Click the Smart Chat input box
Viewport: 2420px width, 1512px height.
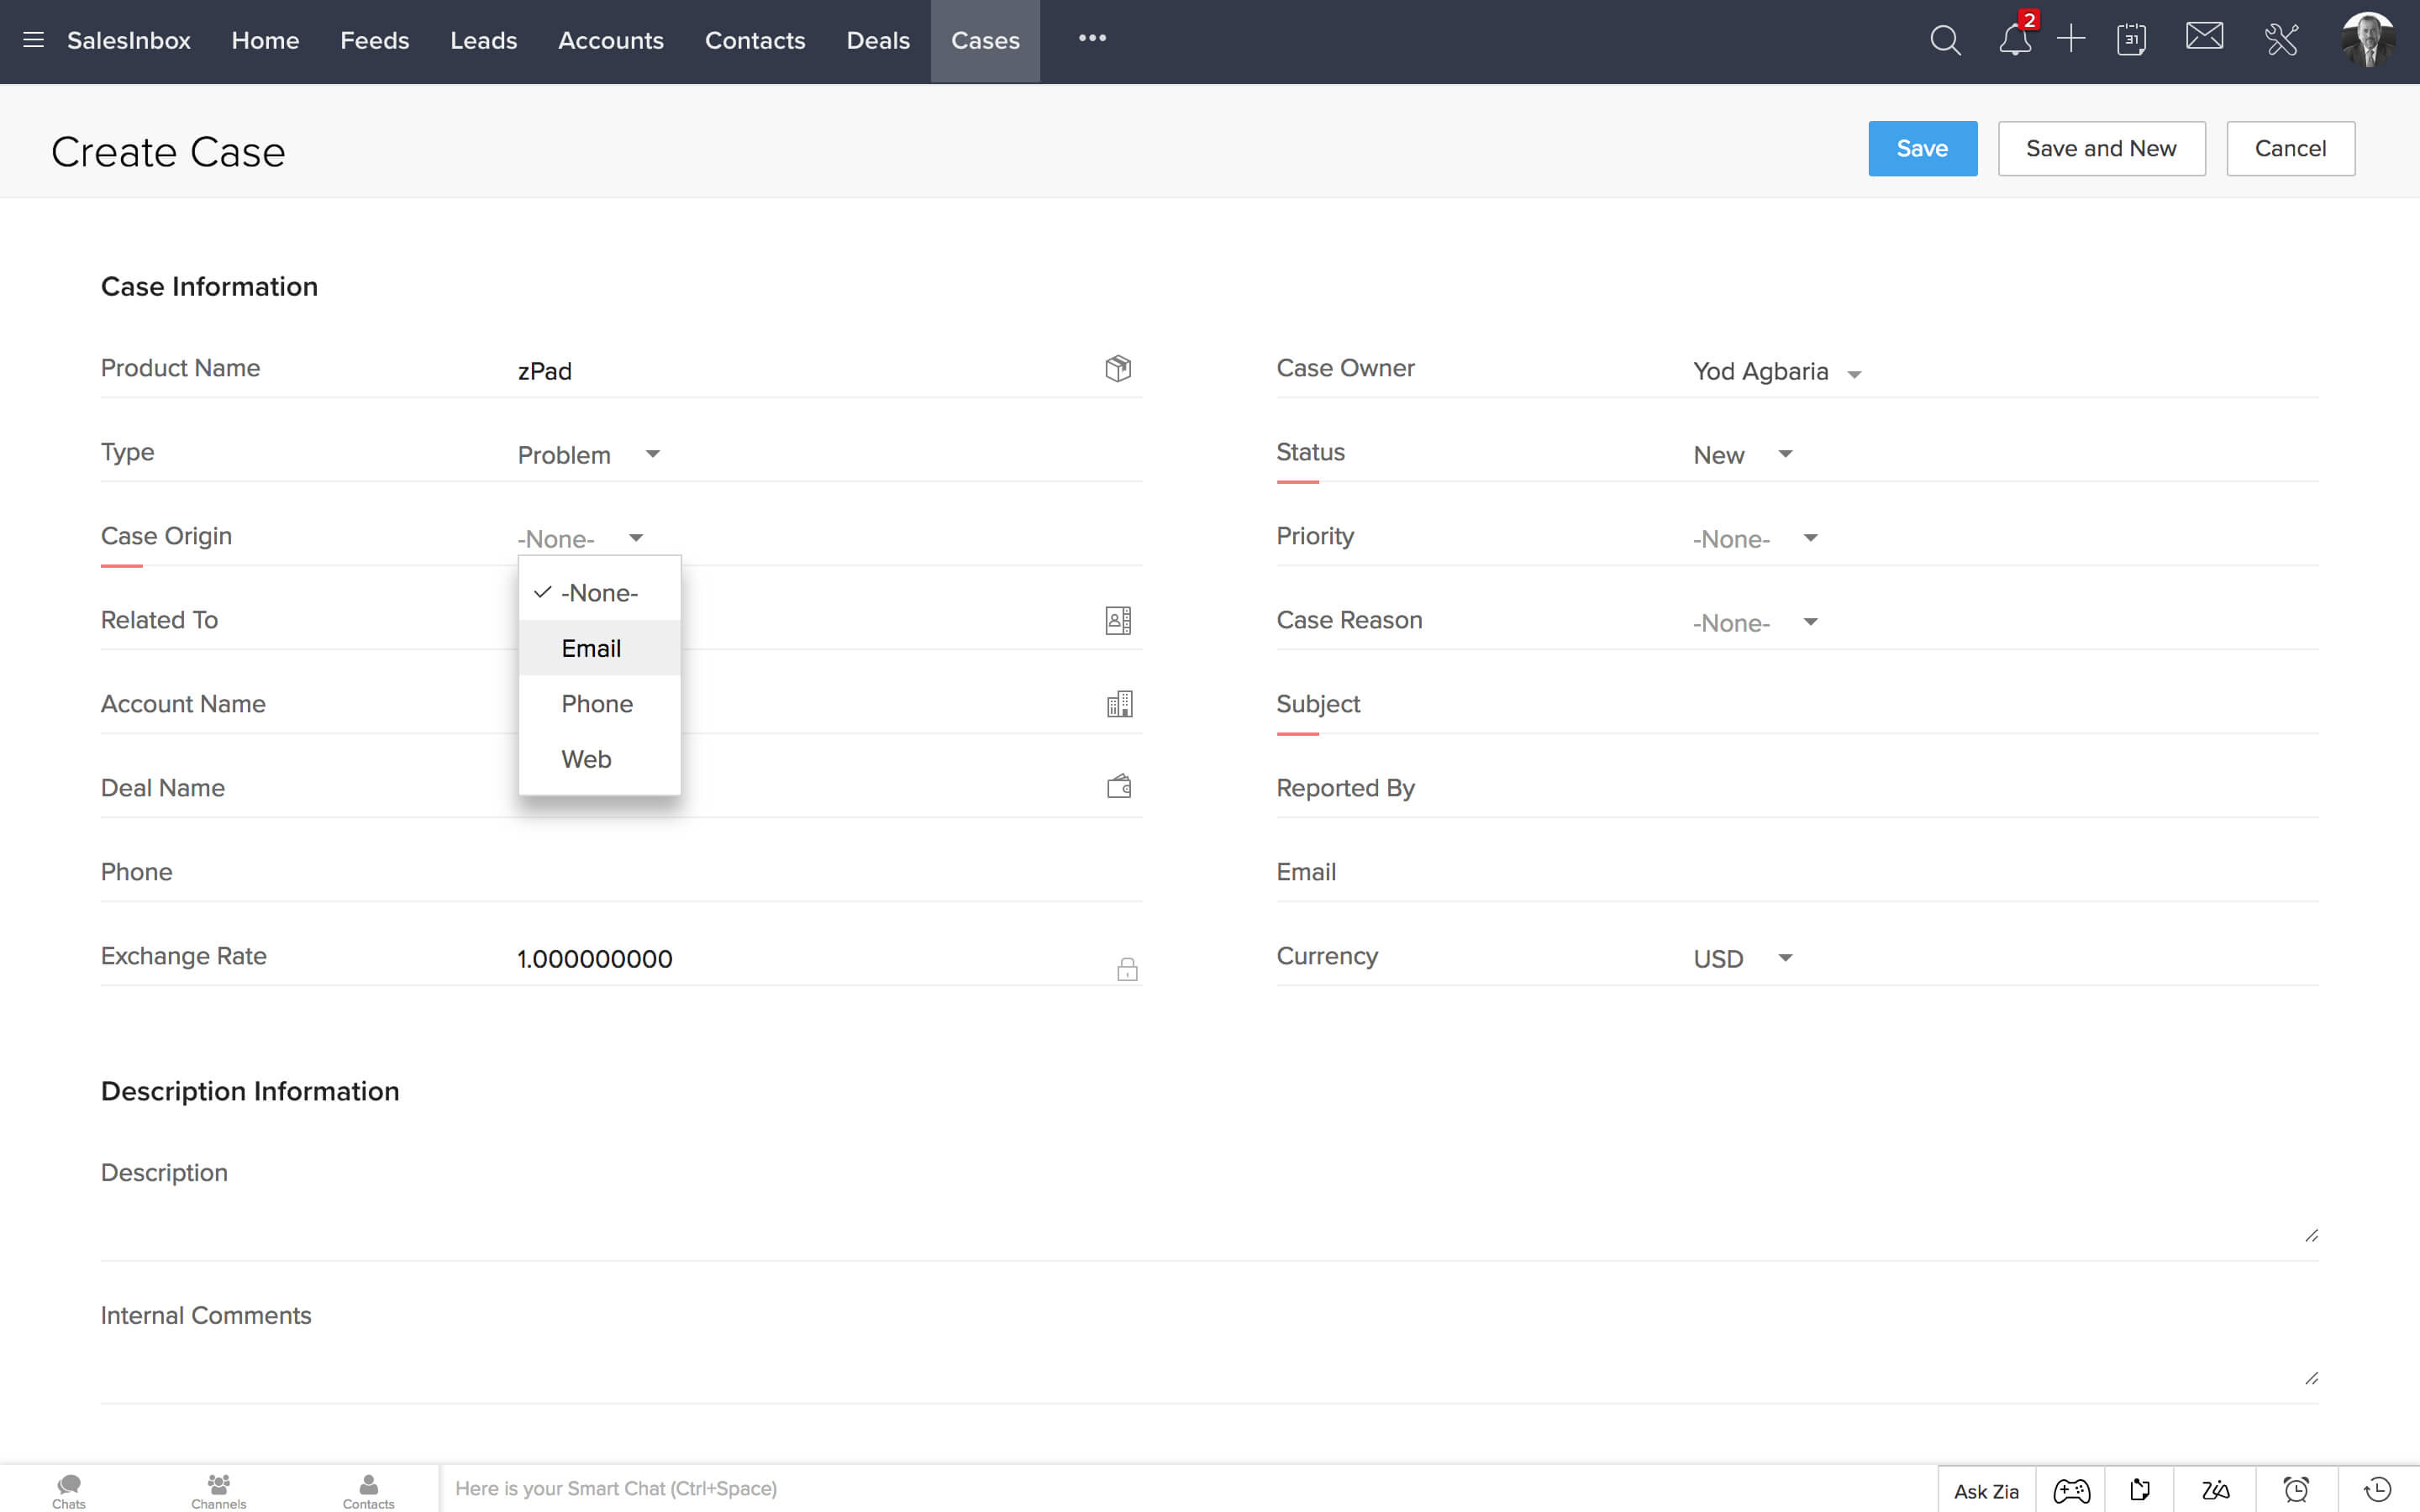[1189, 1489]
